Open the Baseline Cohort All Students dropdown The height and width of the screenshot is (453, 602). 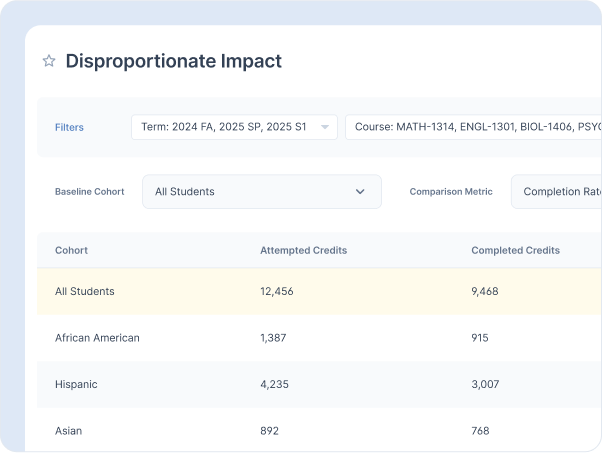(261, 191)
